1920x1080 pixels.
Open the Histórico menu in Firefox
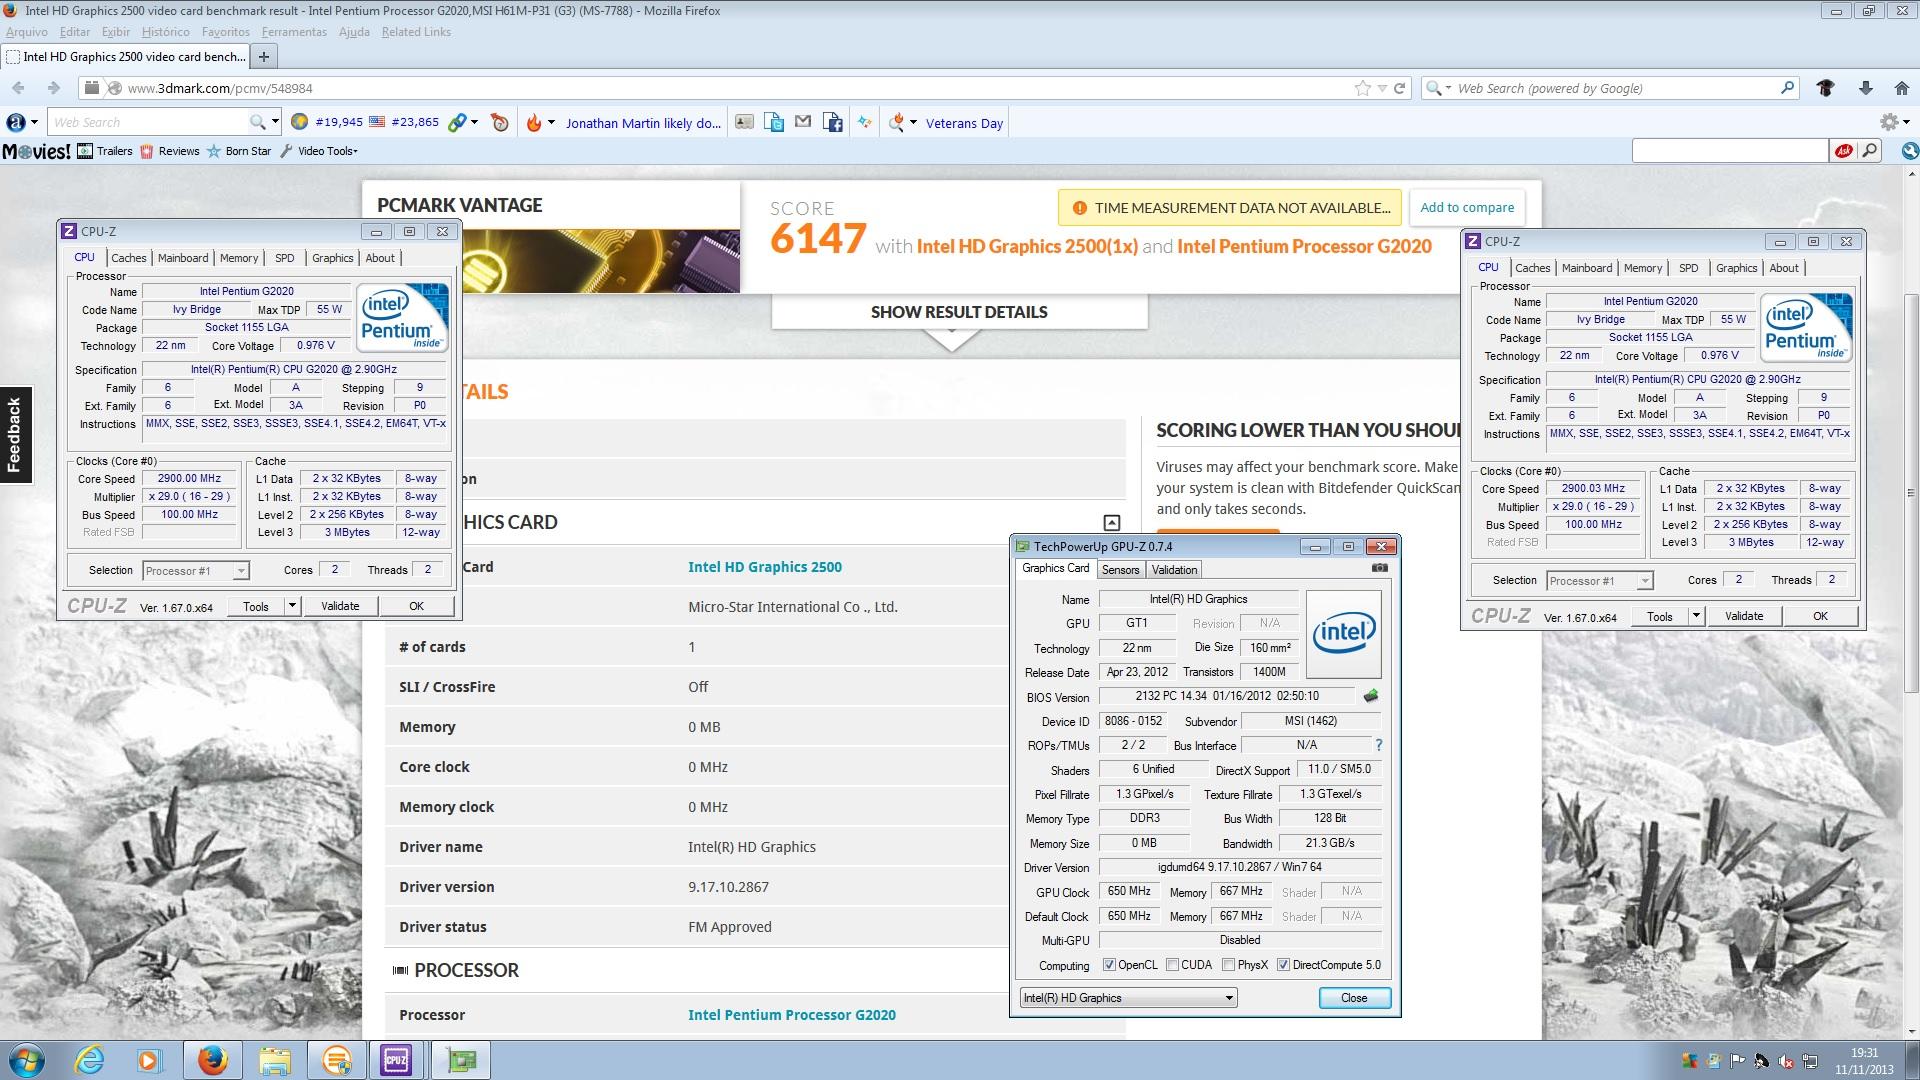pyautogui.click(x=165, y=32)
